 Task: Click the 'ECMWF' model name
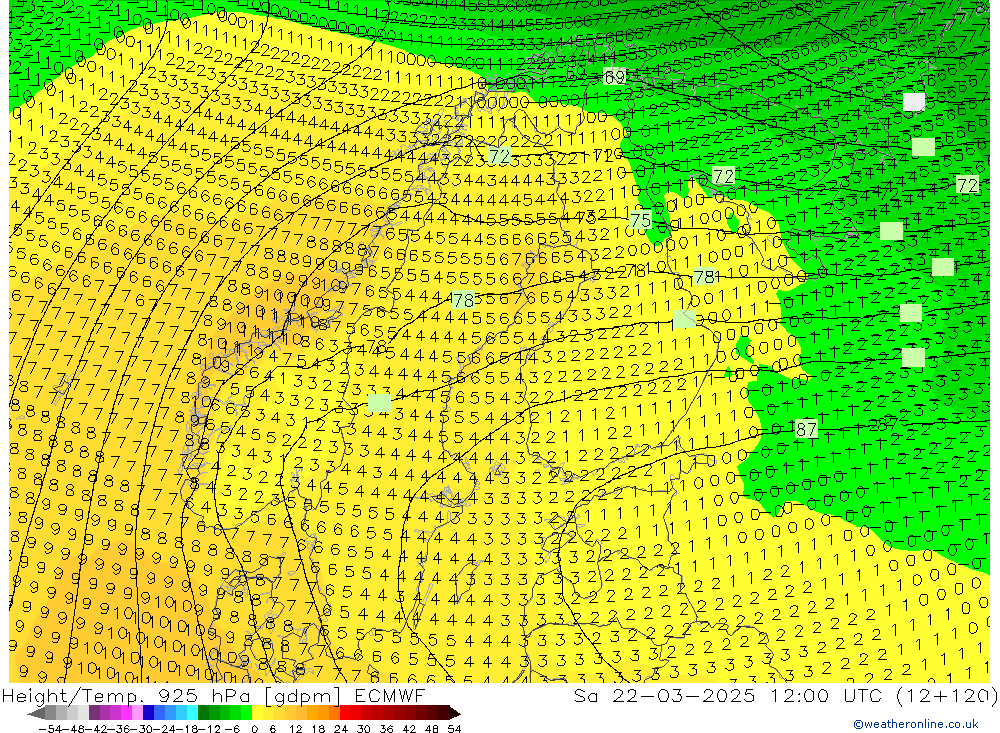pos(389,695)
